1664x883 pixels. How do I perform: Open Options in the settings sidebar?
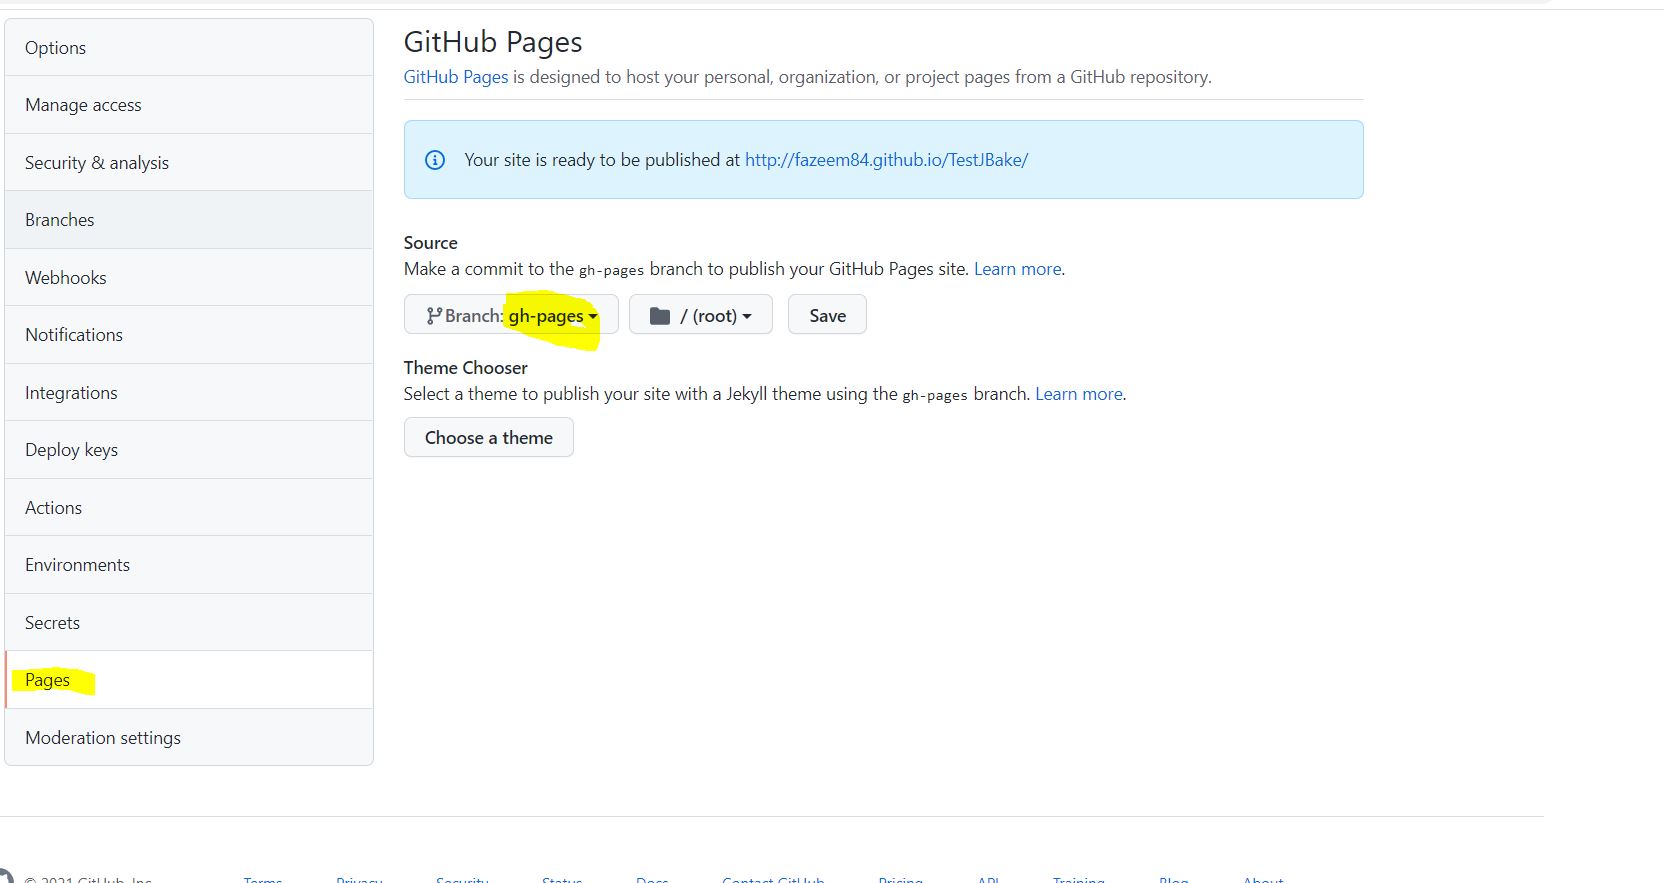(x=189, y=47)
